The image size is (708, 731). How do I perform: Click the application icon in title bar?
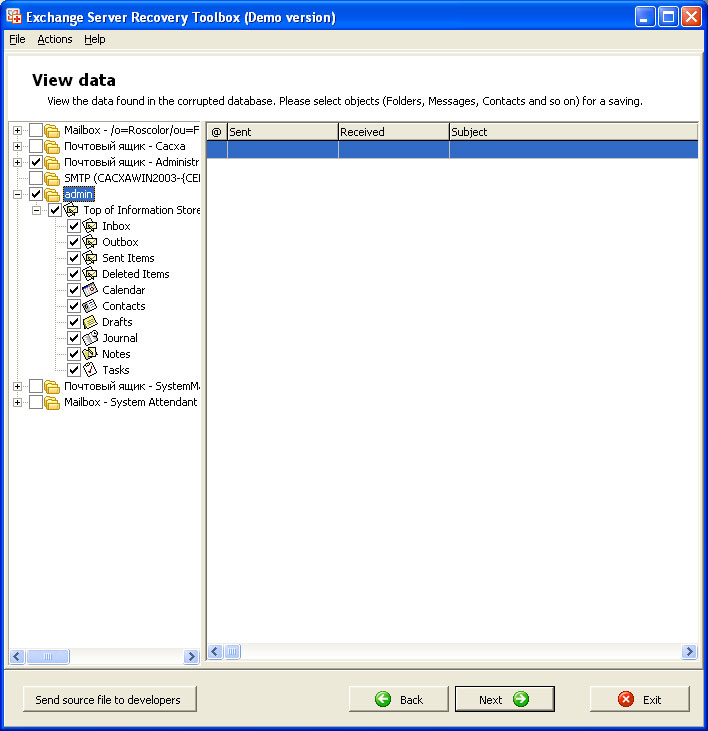click(14, 16)
